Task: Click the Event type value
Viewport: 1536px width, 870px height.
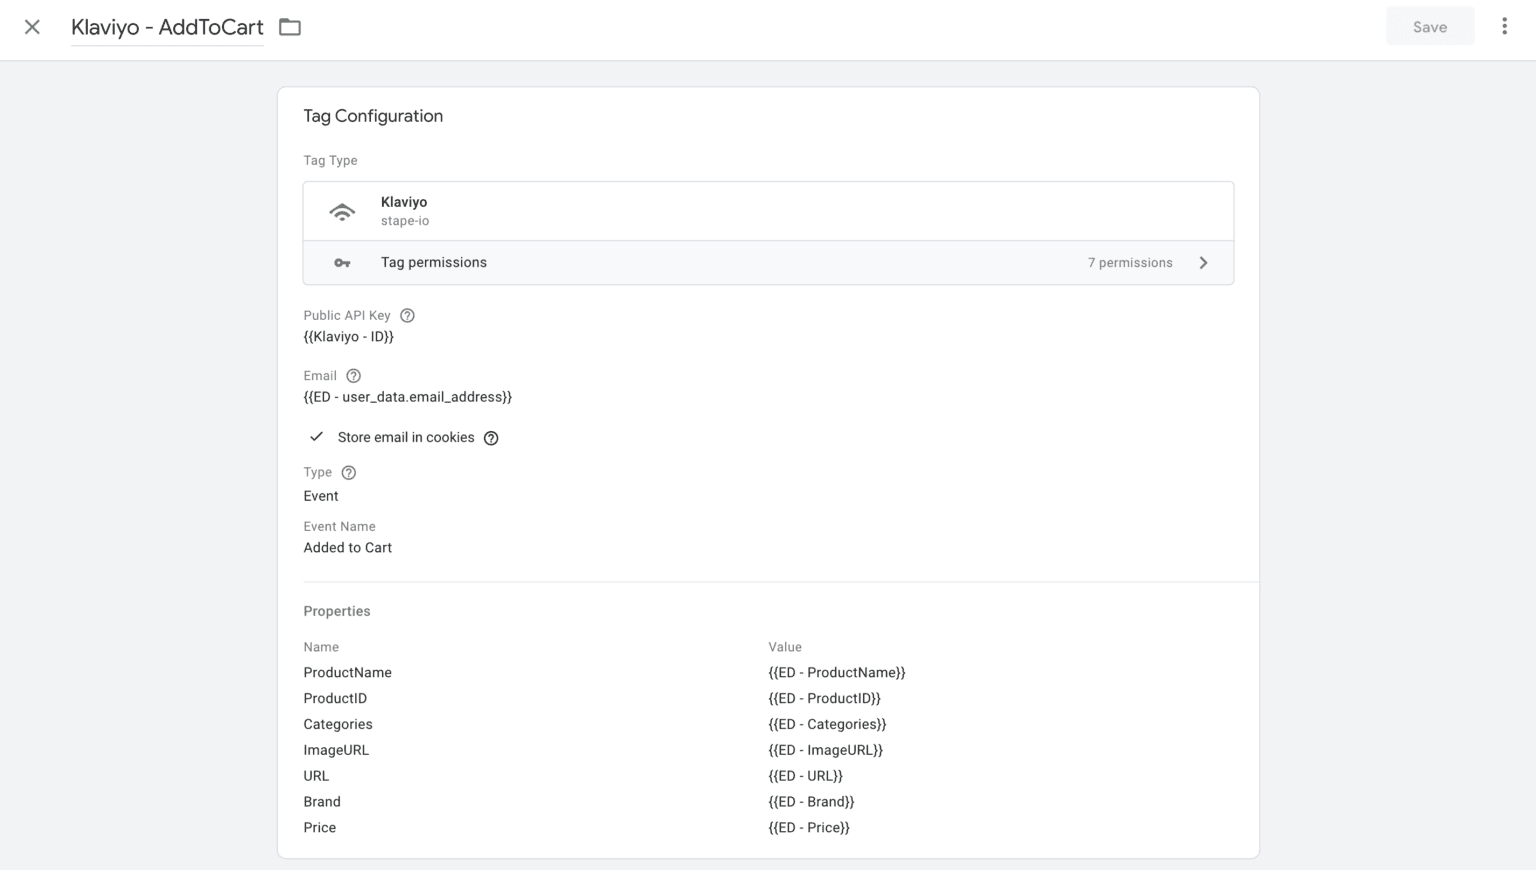Action: pos(321,496)
